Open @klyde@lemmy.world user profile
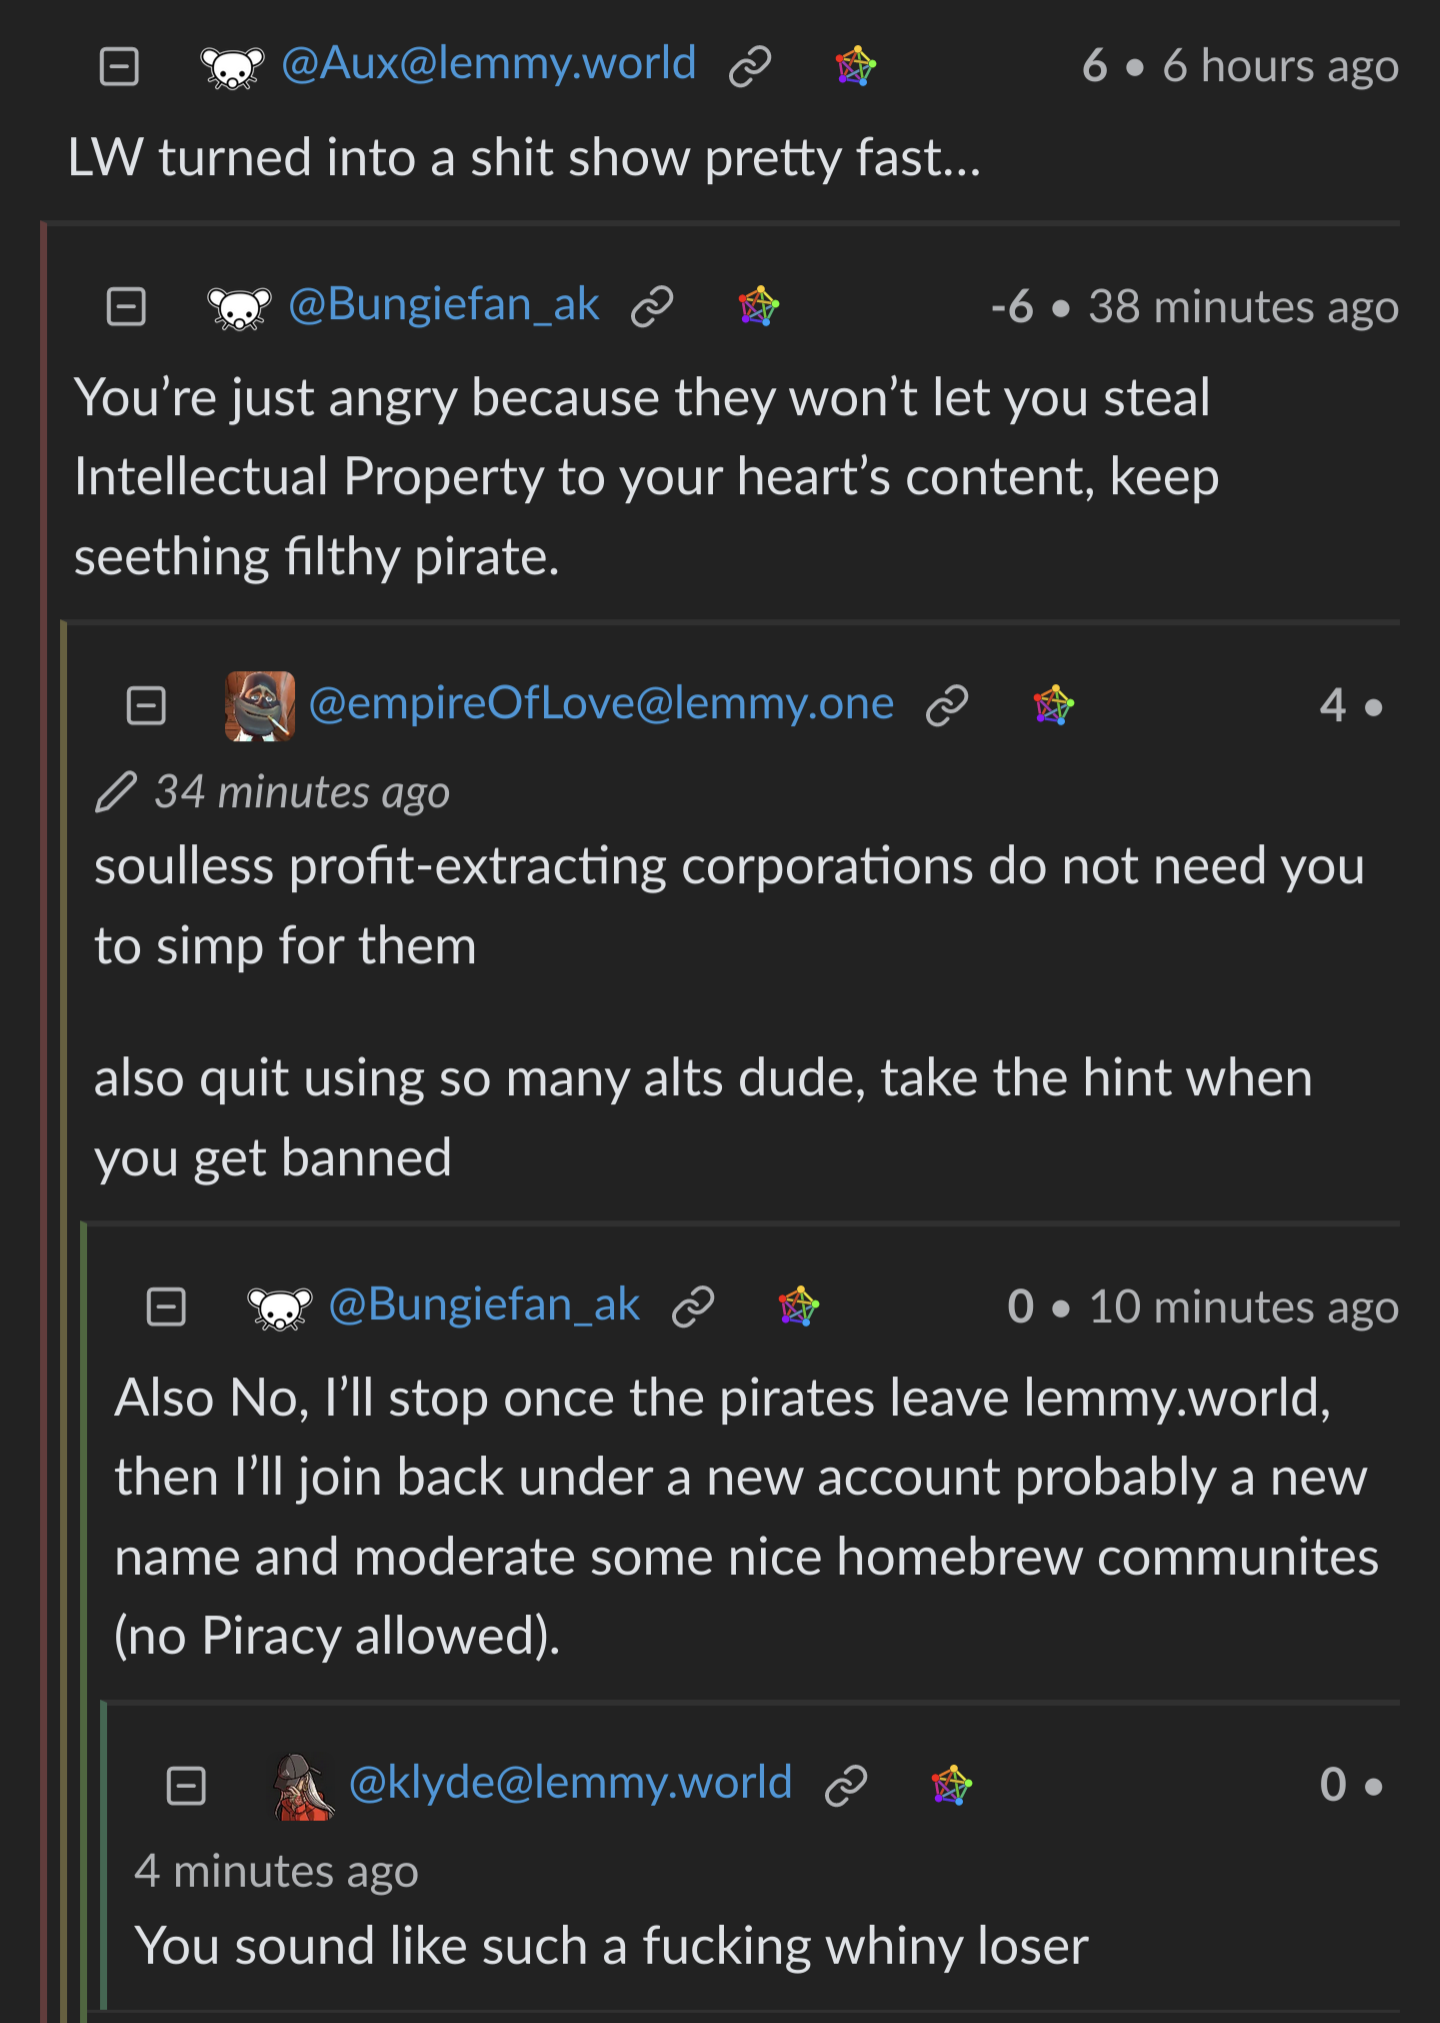 point(570,1783)
